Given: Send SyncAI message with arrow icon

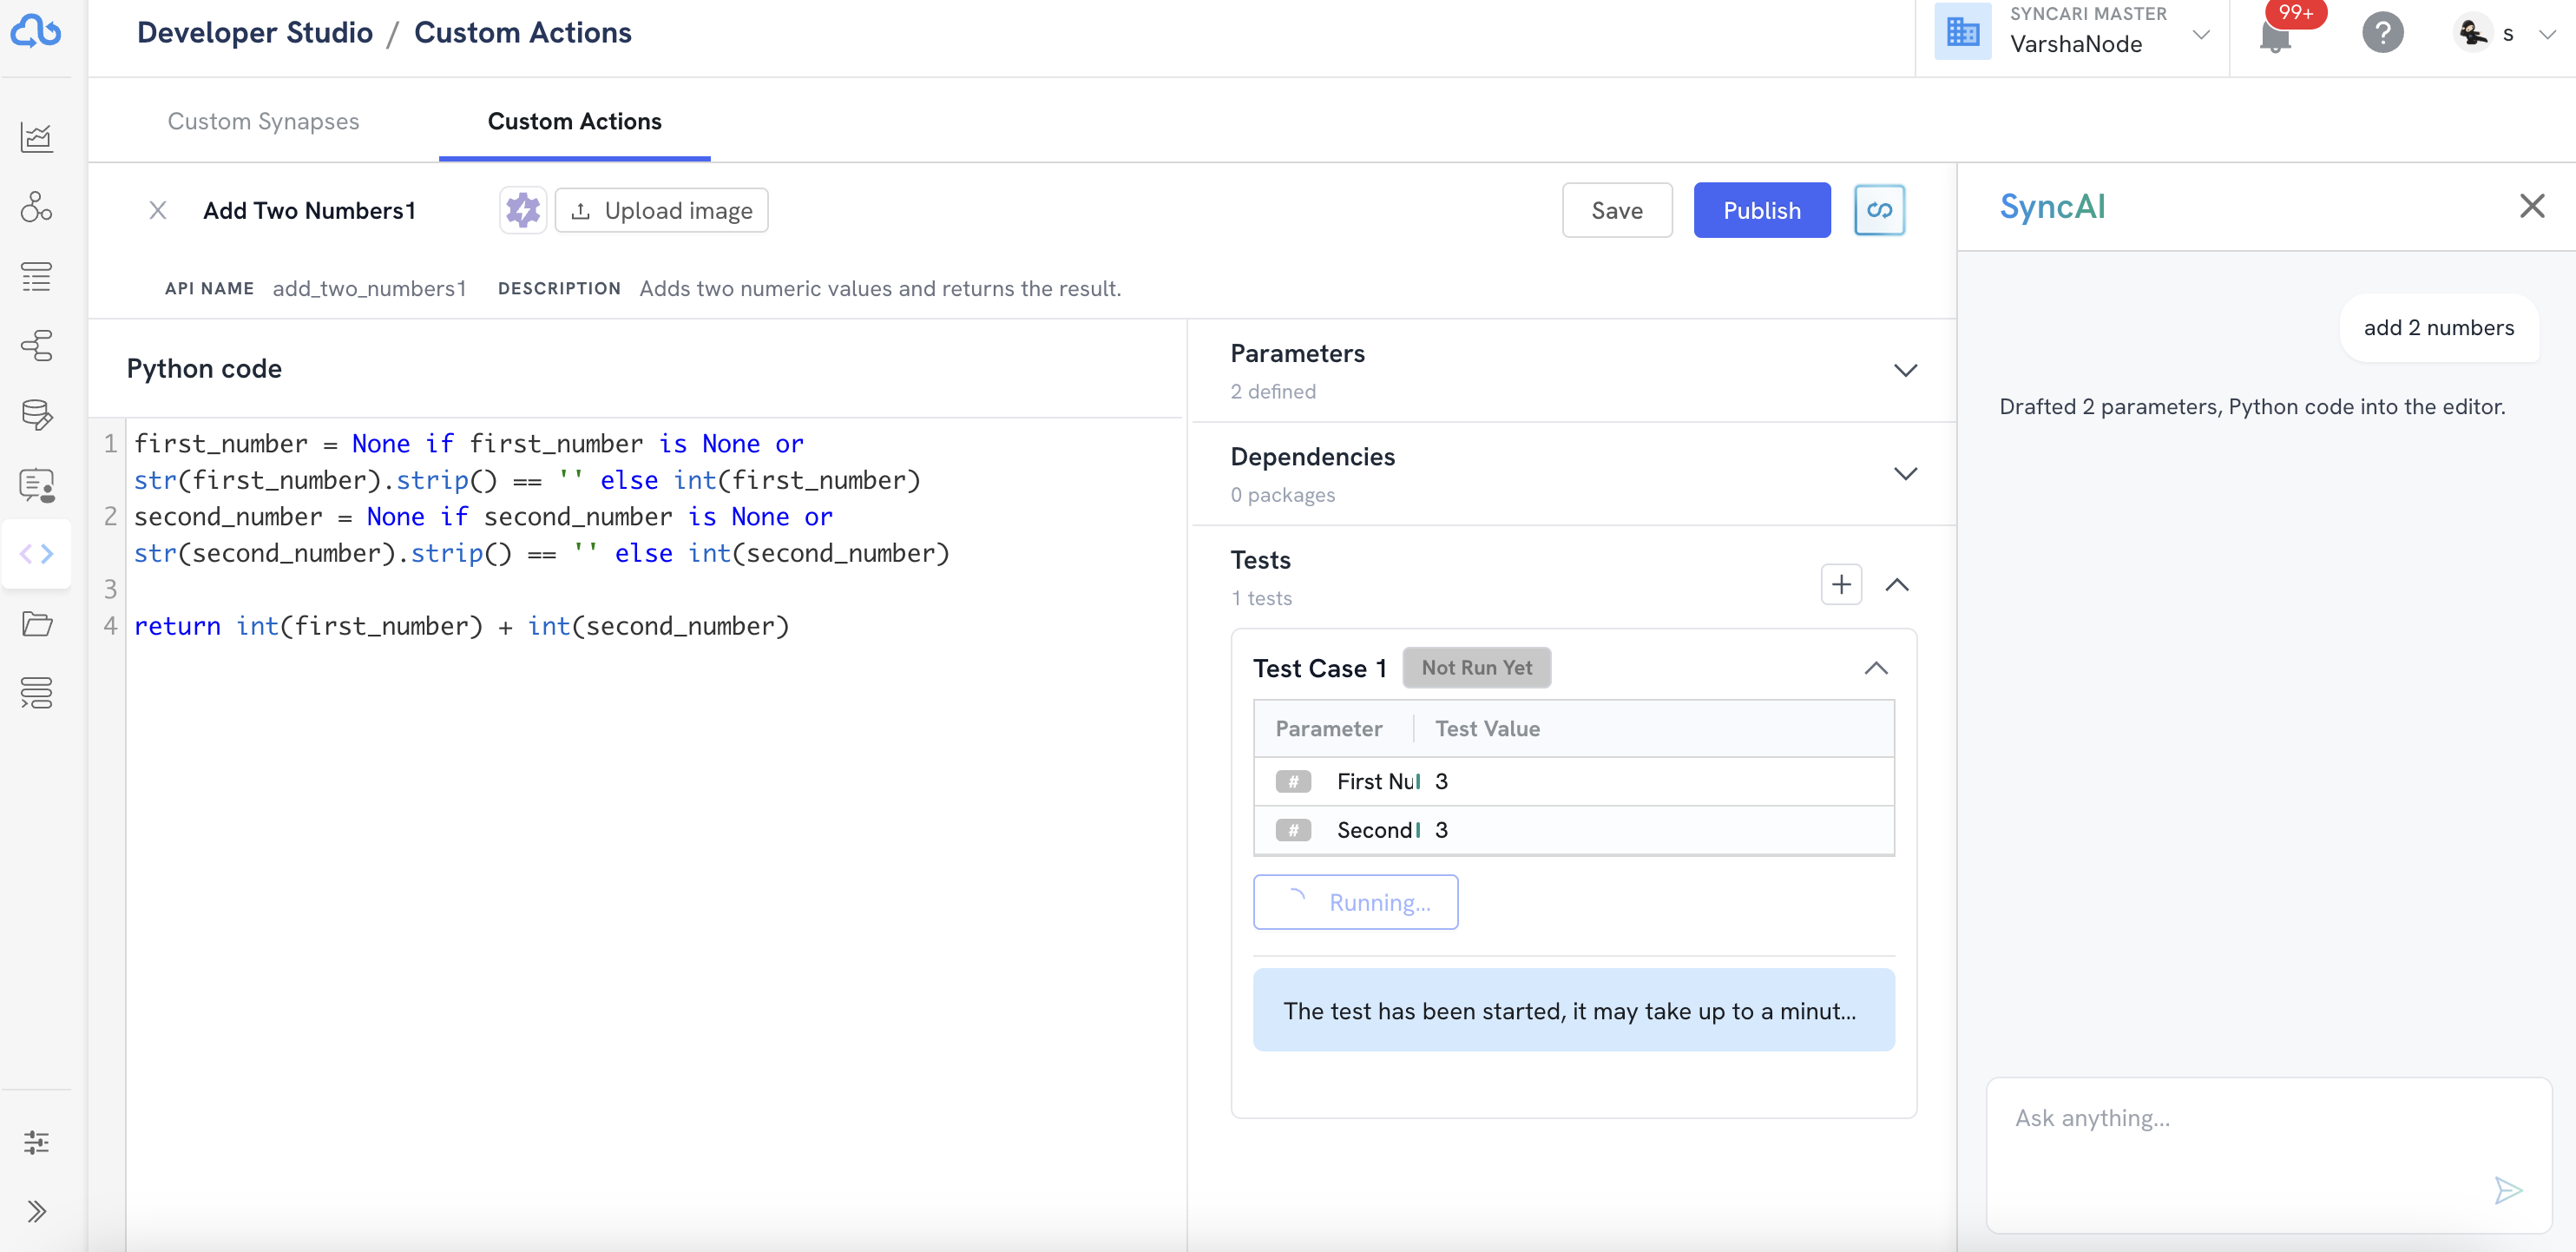Looking at the screenshot, I should pos(2507,1190).
